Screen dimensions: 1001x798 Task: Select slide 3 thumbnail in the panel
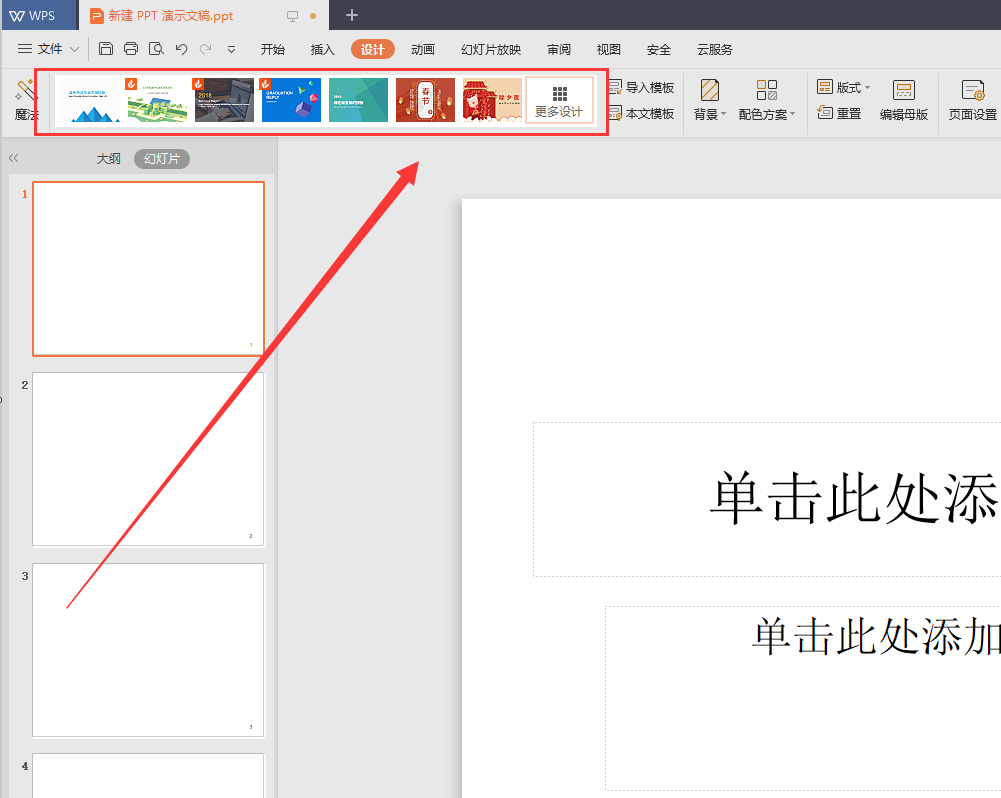(x=148, y=649)
